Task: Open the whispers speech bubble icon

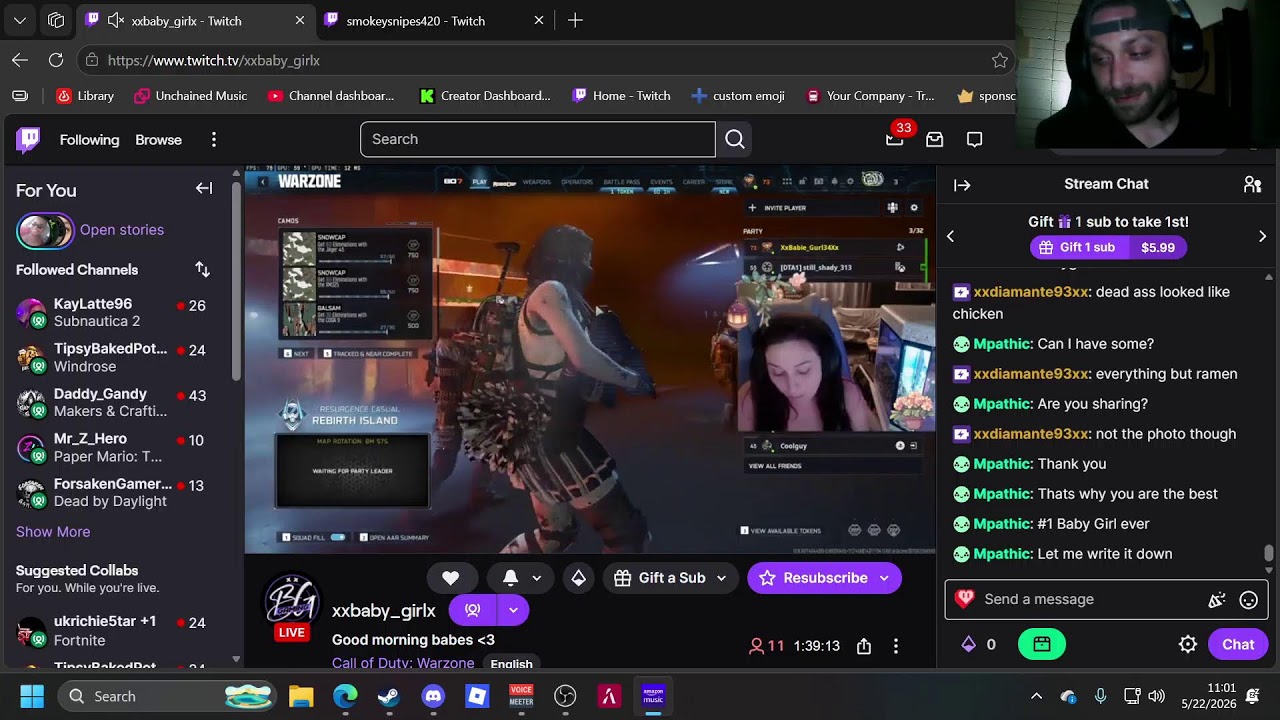Action: tap(975, 139)
